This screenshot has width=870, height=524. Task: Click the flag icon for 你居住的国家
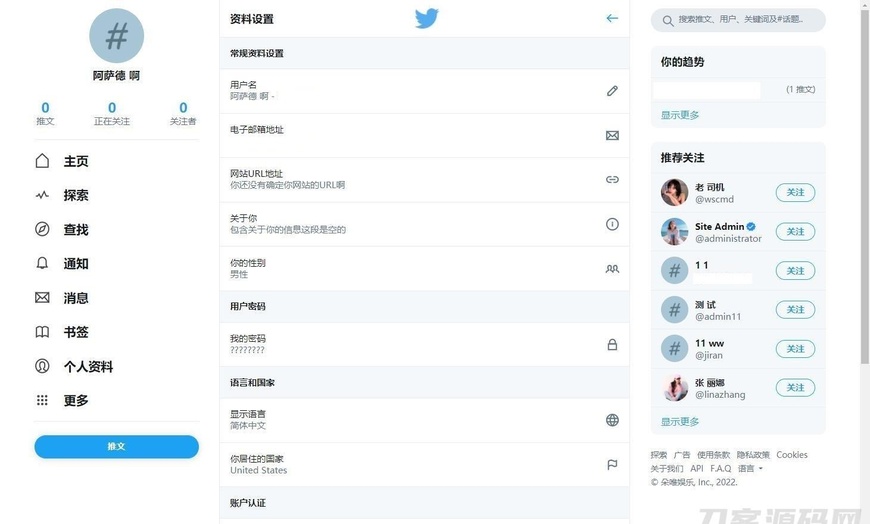pos(612,465)
